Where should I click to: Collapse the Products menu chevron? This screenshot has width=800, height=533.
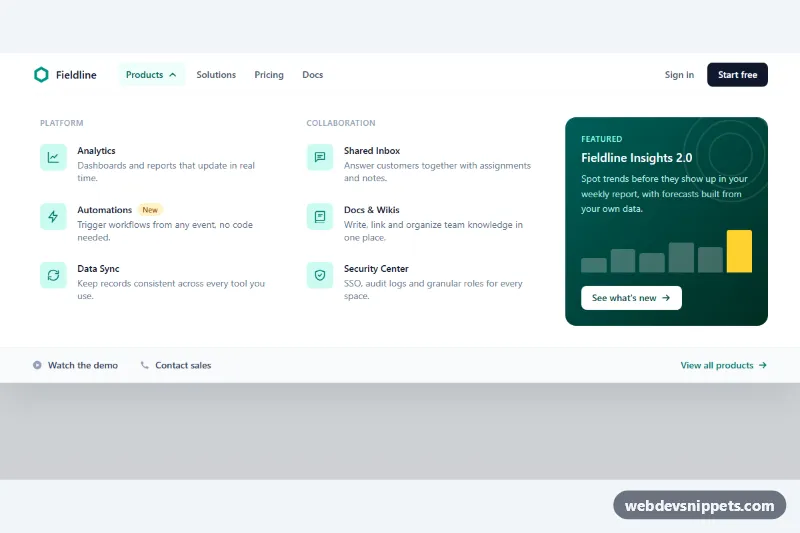pos(172,75)
